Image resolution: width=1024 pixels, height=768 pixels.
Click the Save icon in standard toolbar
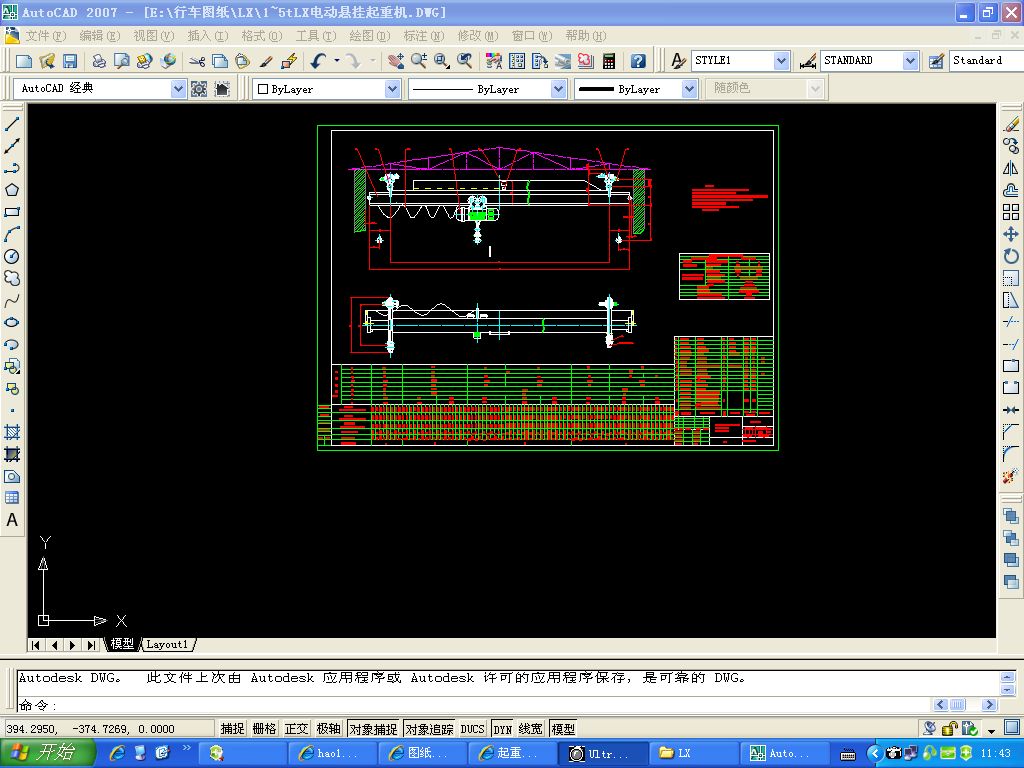[x=70, y=61]
